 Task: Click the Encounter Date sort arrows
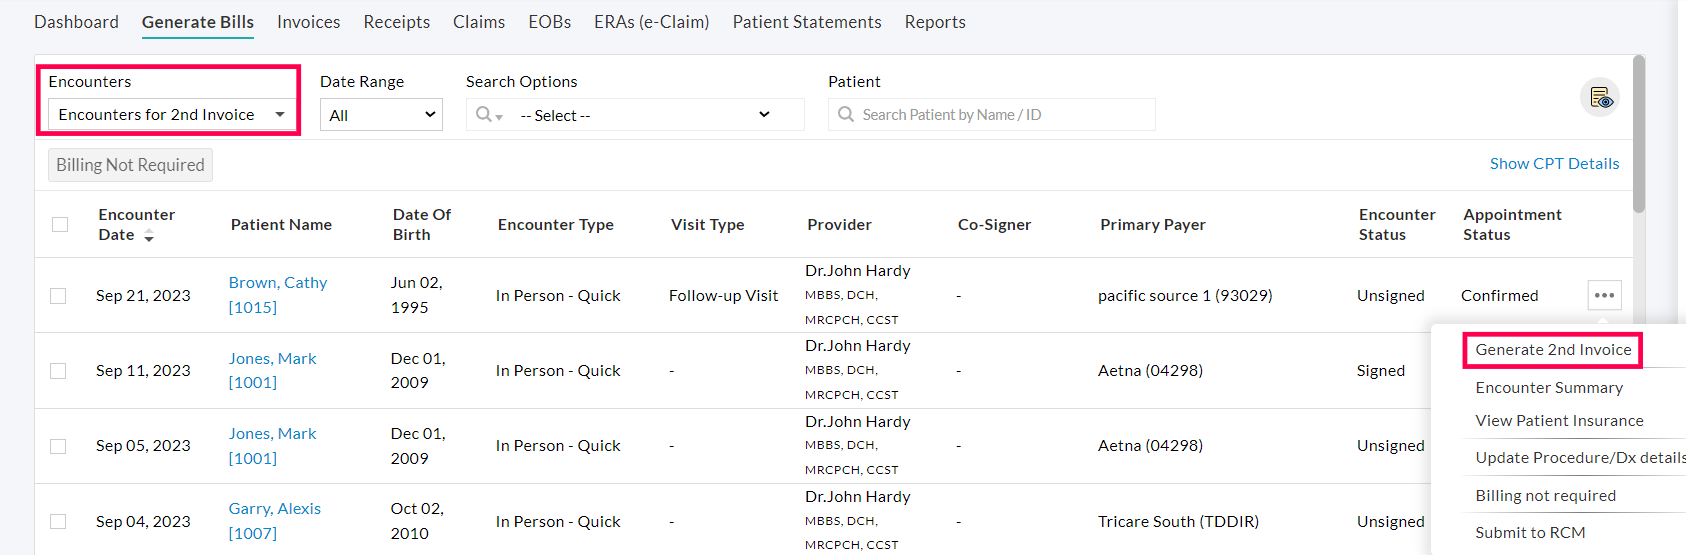149,236
